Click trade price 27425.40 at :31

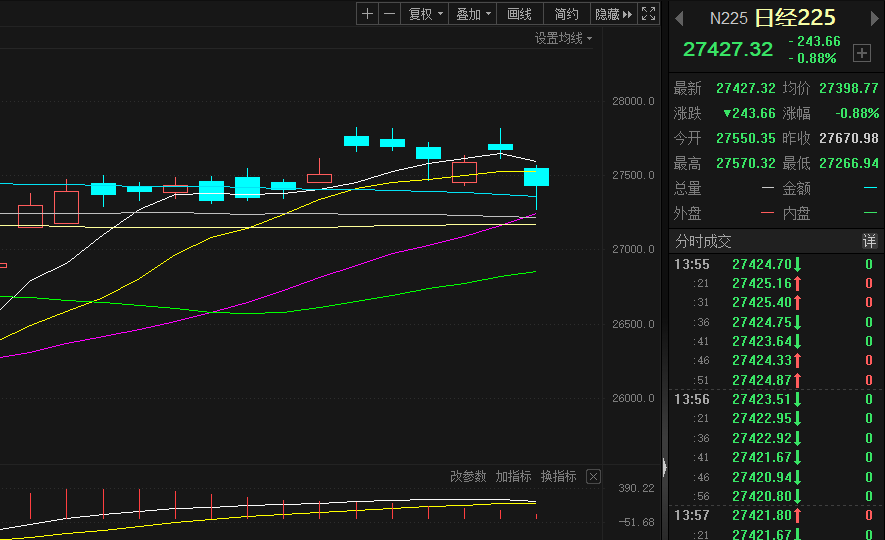[x=762, y=302]
